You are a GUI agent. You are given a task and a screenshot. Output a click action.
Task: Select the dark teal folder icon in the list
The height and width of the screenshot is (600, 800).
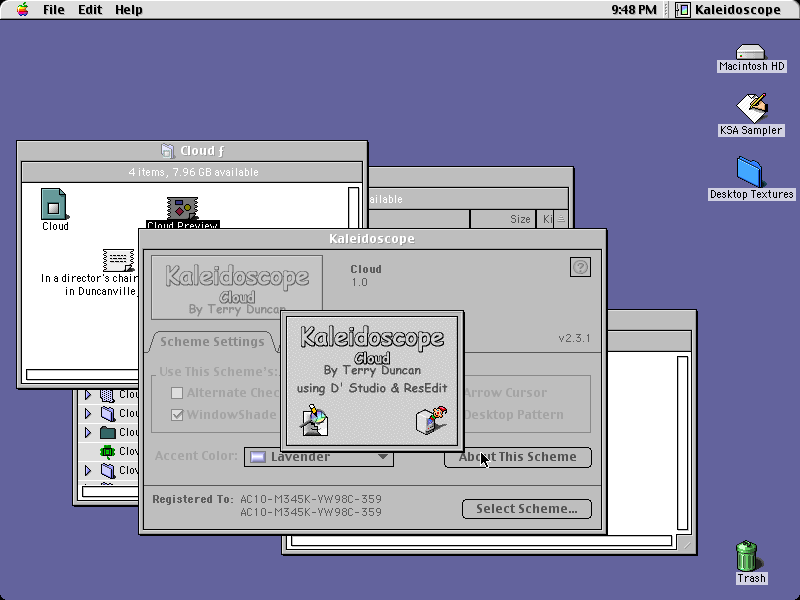click(x=108, y=433)
